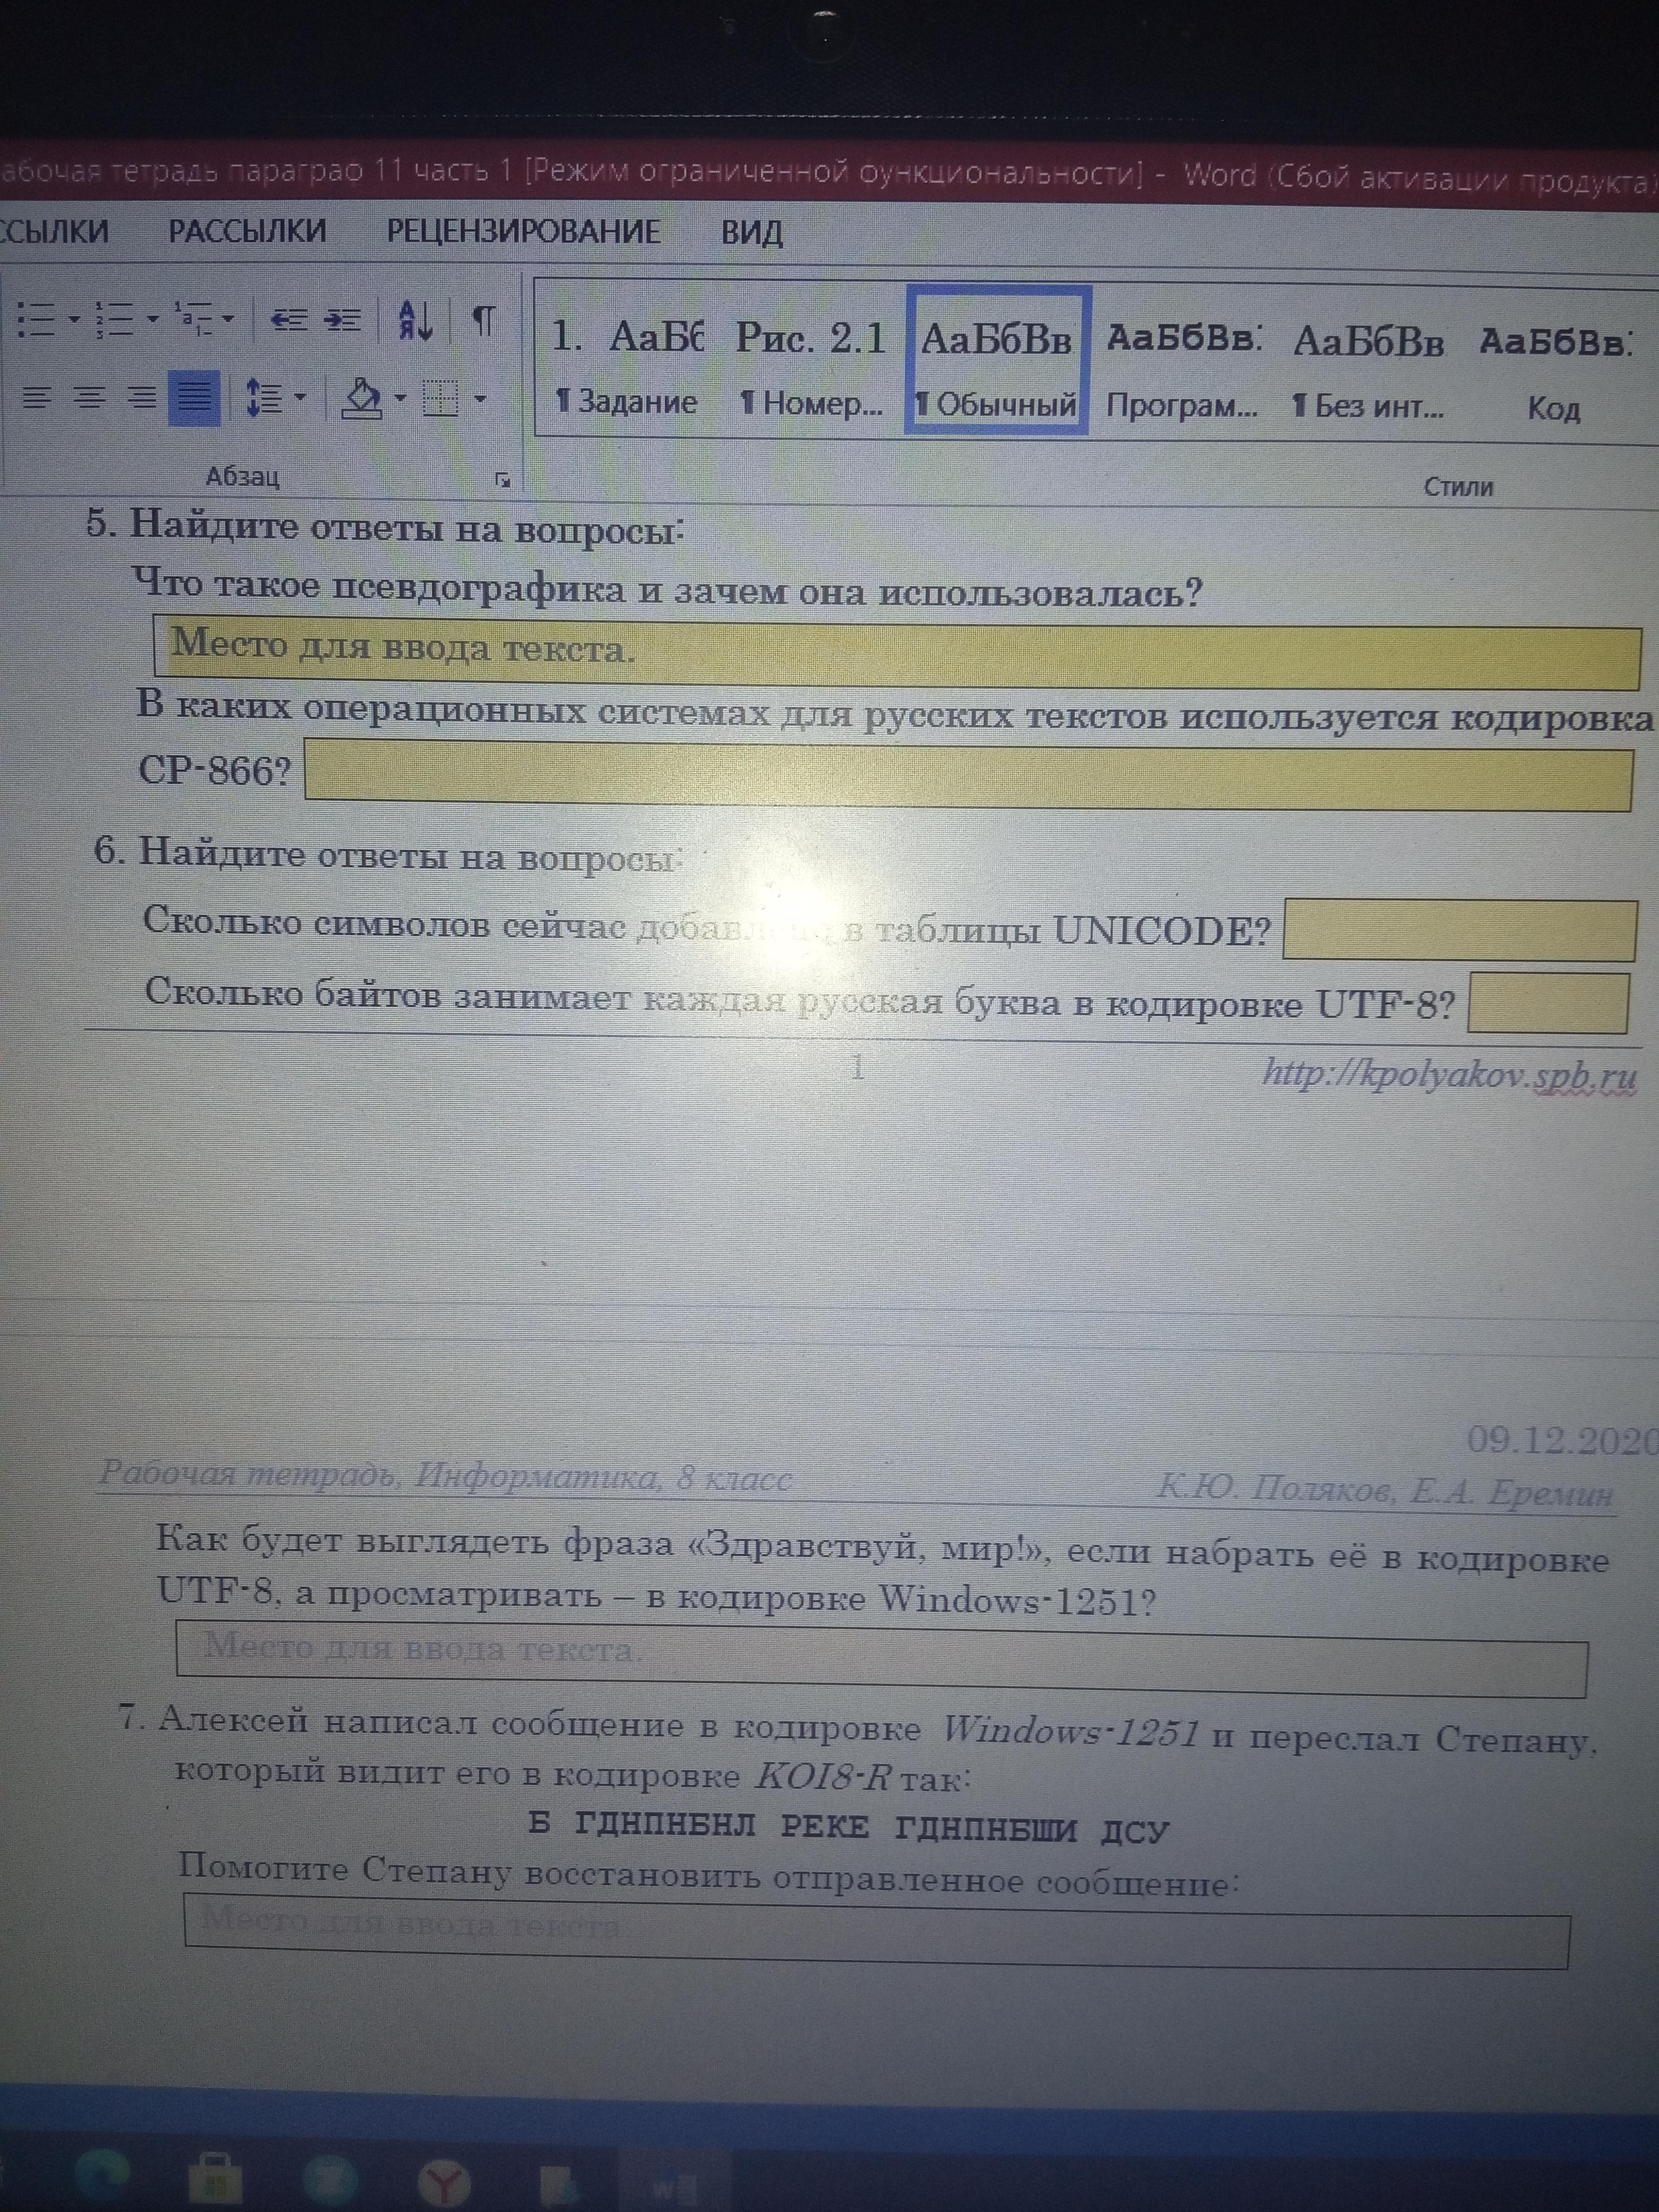Screen dimensions: 1659x2212
Task: Decrease paragraph indent
Action: pos(289,320)
